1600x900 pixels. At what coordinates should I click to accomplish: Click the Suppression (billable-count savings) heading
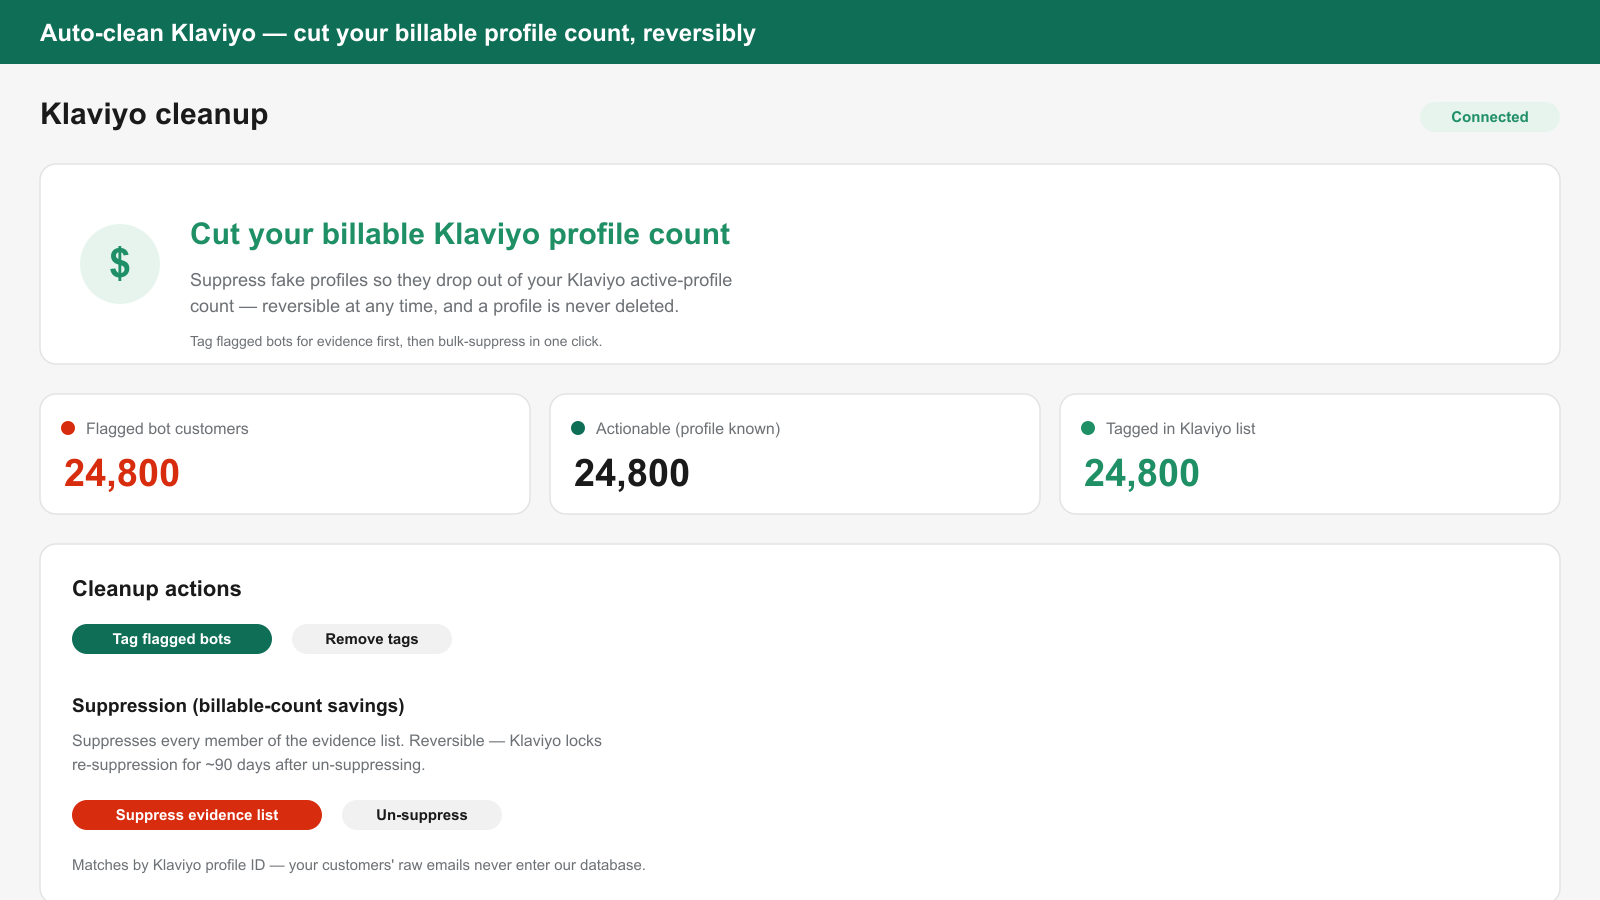[238, 706]
